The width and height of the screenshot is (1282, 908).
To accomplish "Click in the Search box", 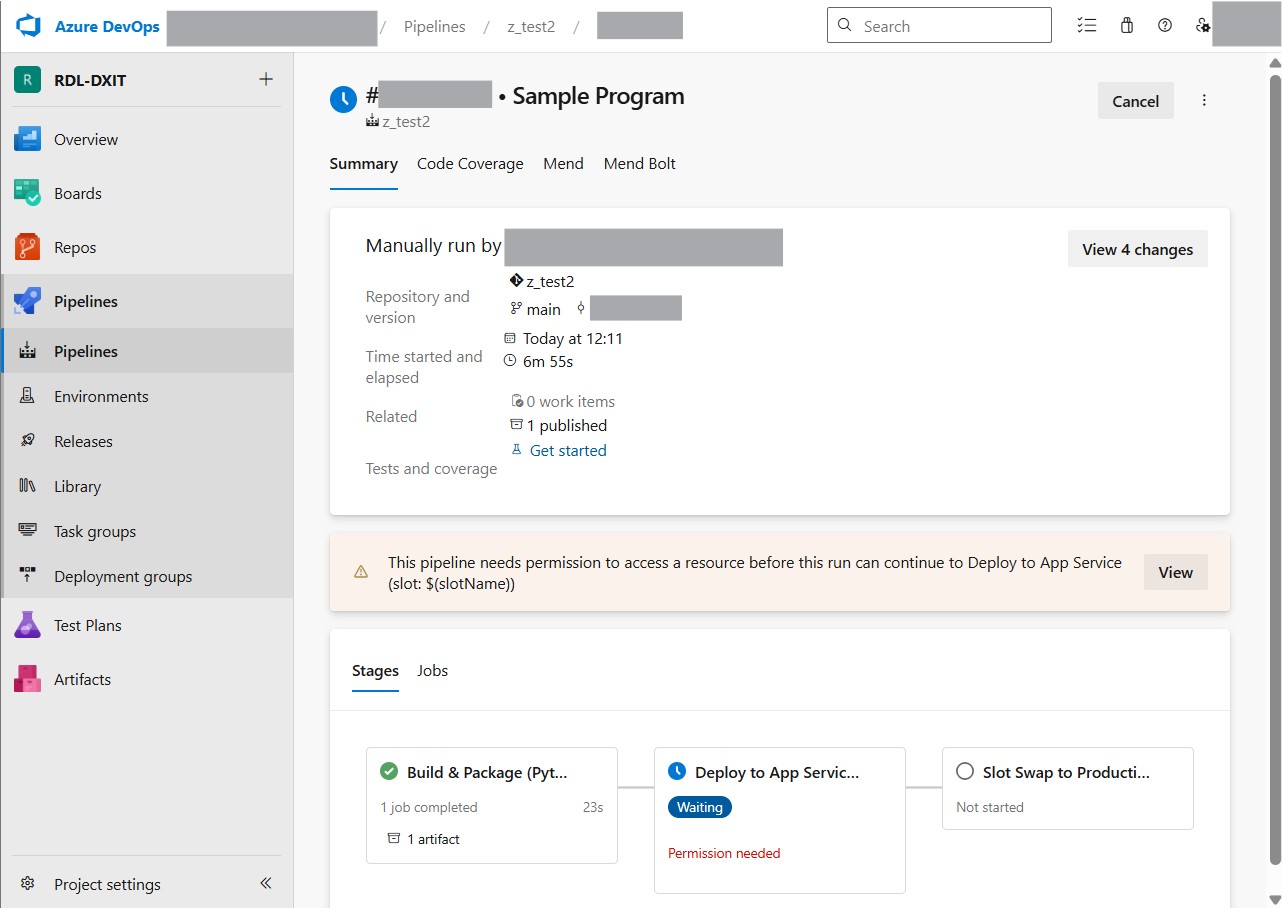I will (x=939, y=26).
